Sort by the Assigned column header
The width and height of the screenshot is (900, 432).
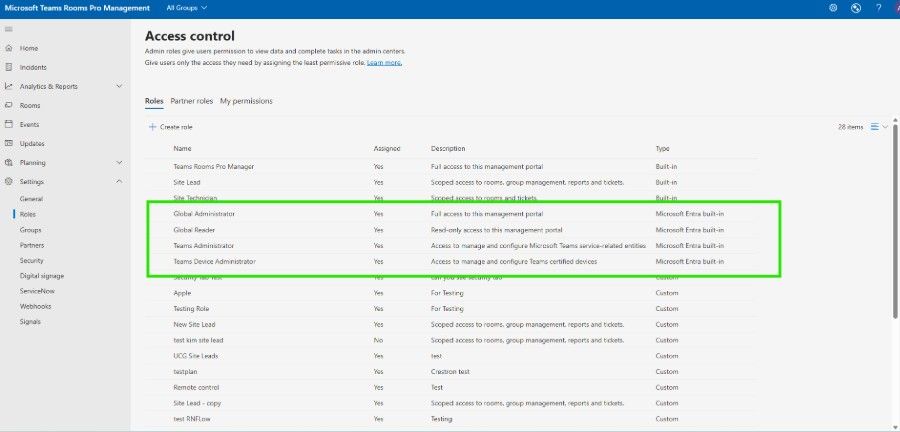(x=386, y=149)
